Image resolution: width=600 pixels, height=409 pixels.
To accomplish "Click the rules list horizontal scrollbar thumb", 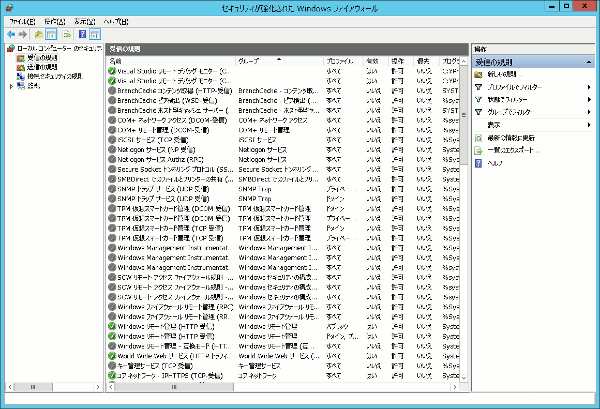I will (174, 387).
